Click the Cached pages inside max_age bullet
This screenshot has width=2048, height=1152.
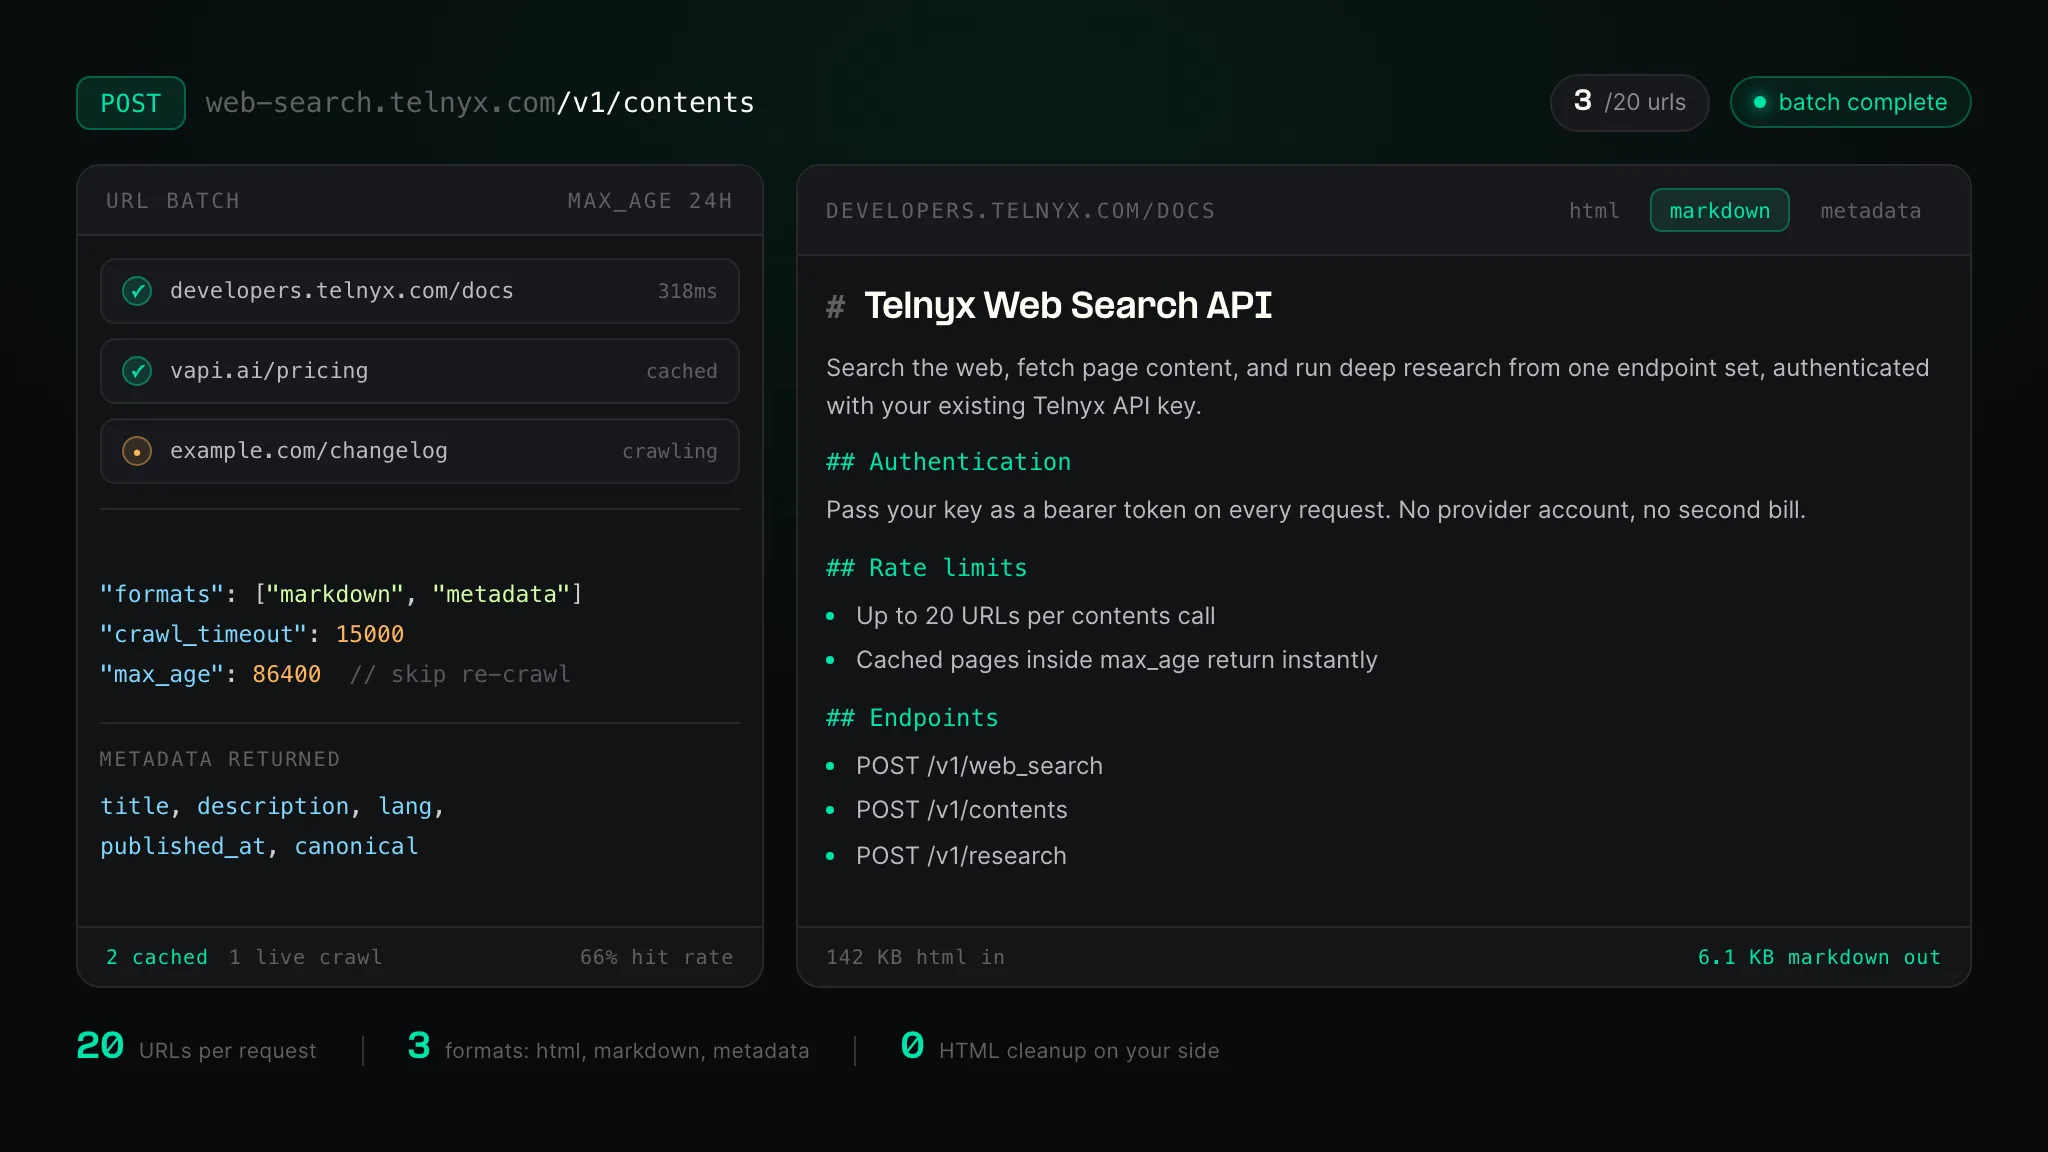[1117, 660]
